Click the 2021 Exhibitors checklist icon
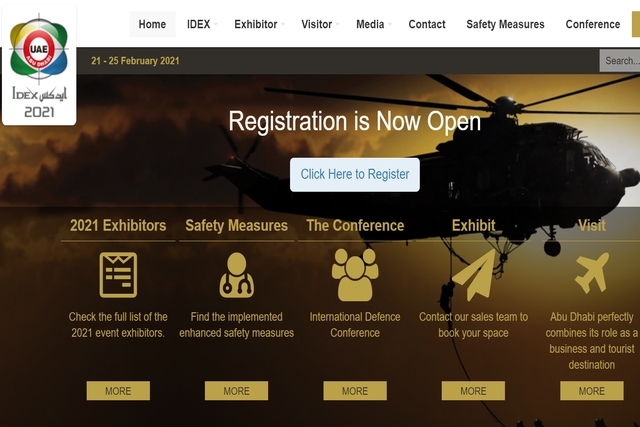The width and height of the screenshot is (640, 427). click(118, 275)
